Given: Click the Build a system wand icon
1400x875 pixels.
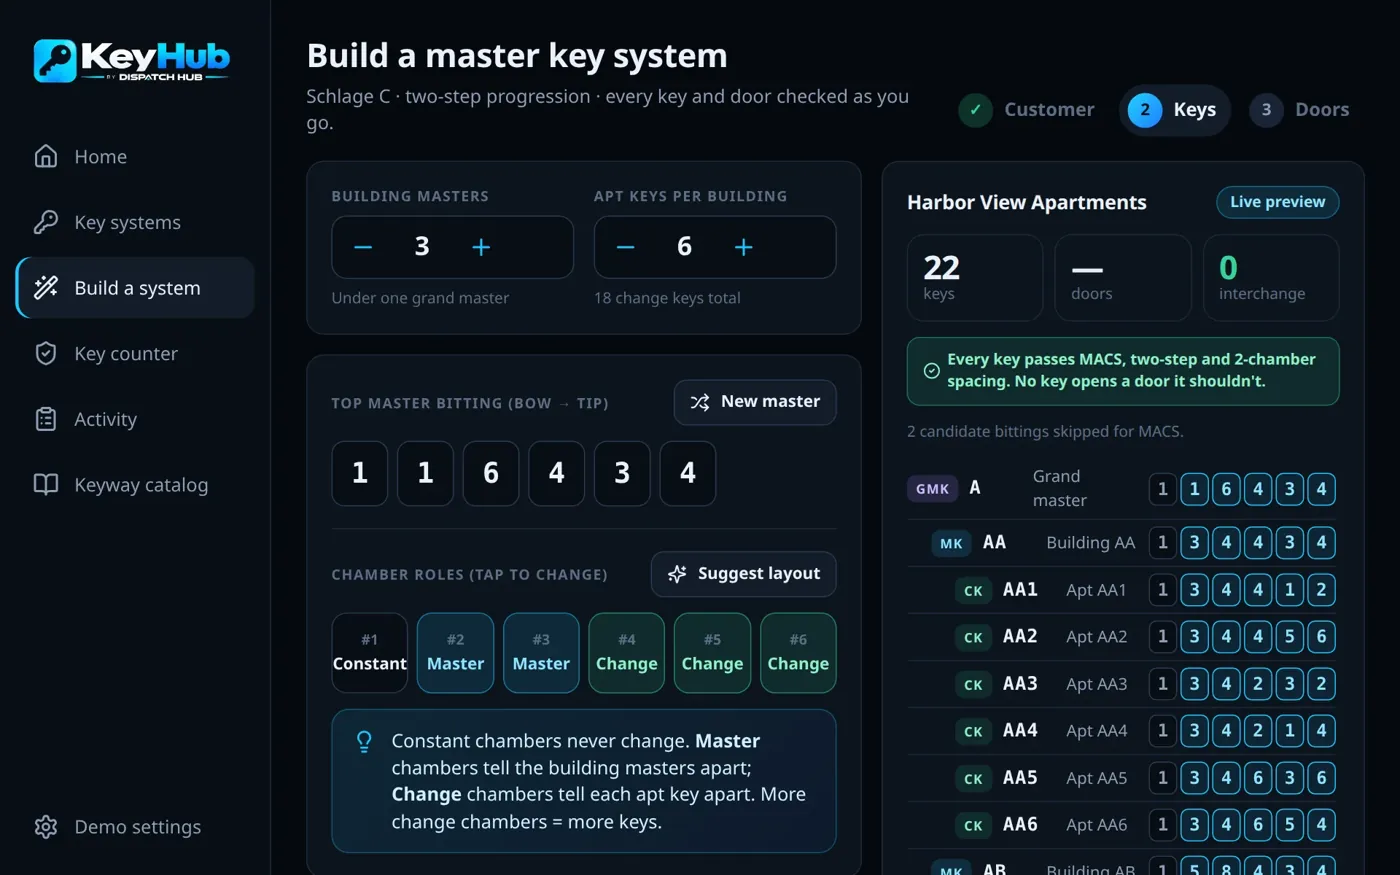Looking at the screenshot, I should 46,288.
